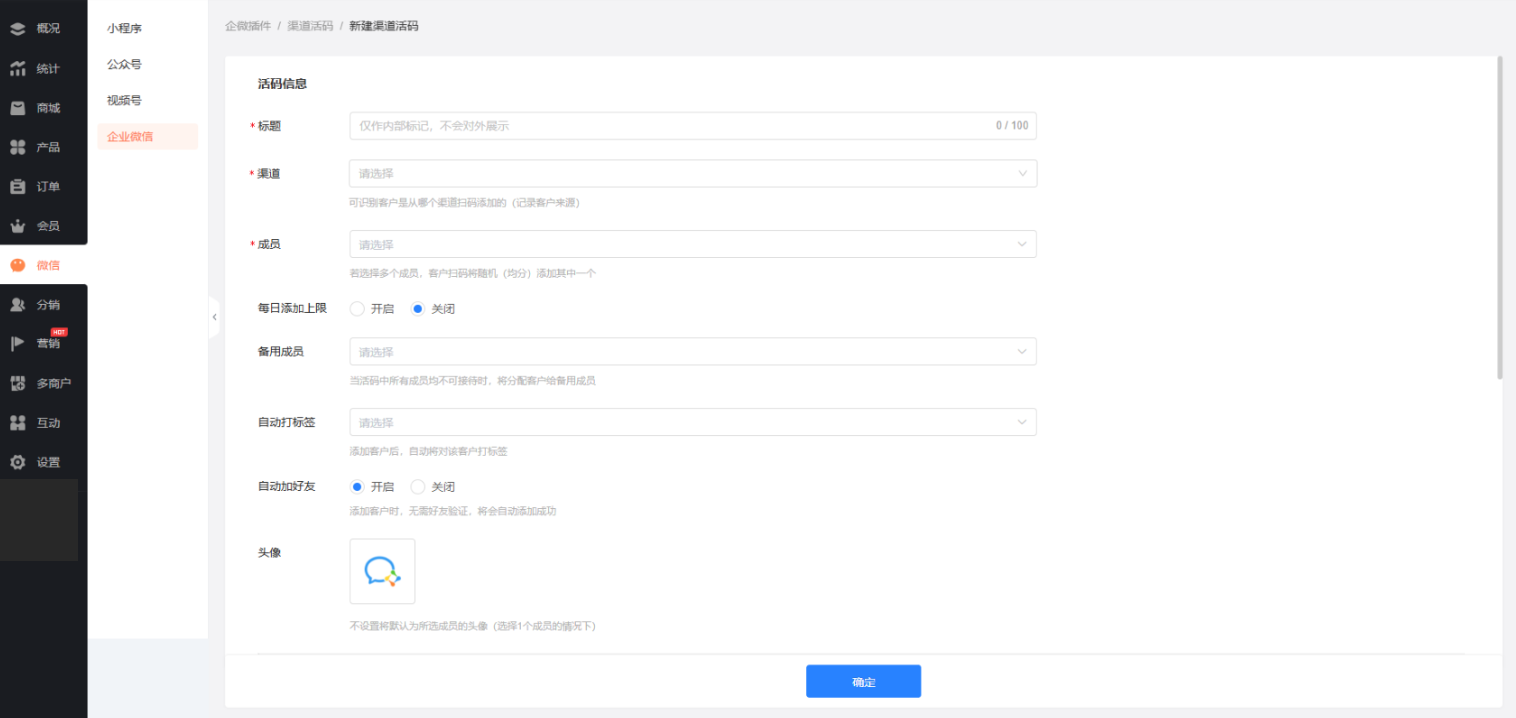
Task: Select the 商城 mall icon
Action: tap(18, 108)
